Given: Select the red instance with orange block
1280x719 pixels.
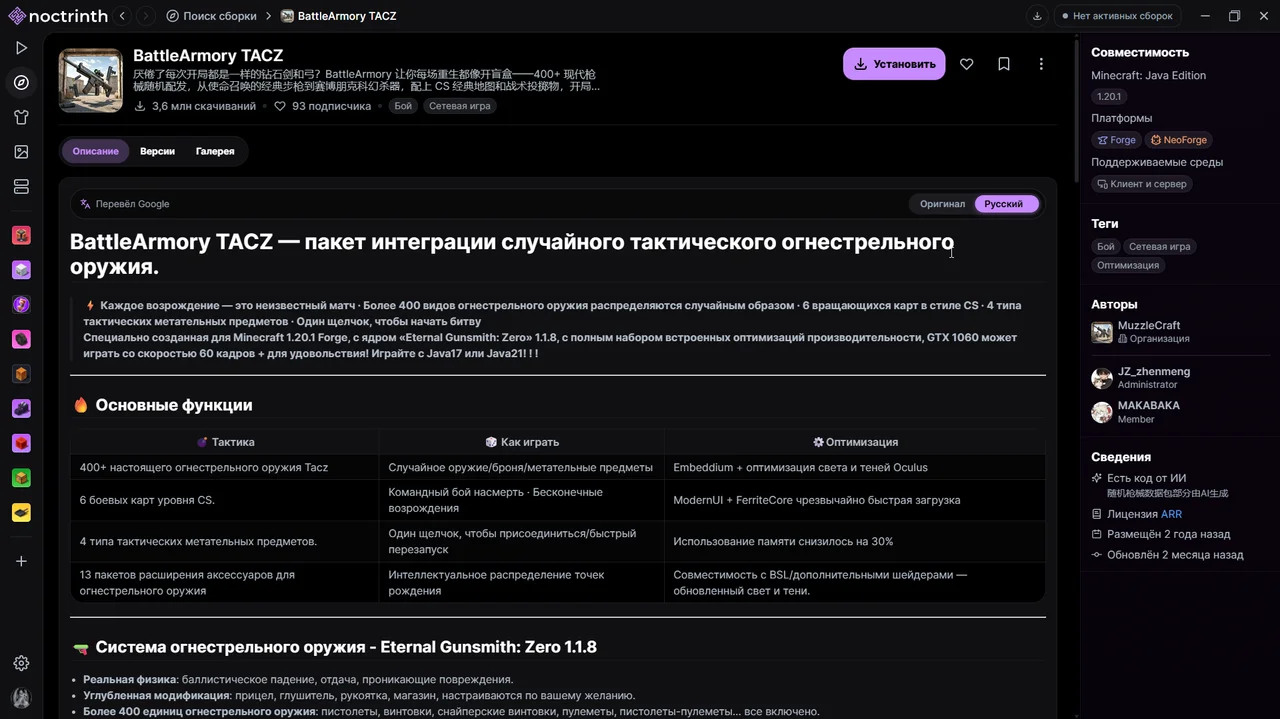Looking at the screenshot, I should click(21, 236).
